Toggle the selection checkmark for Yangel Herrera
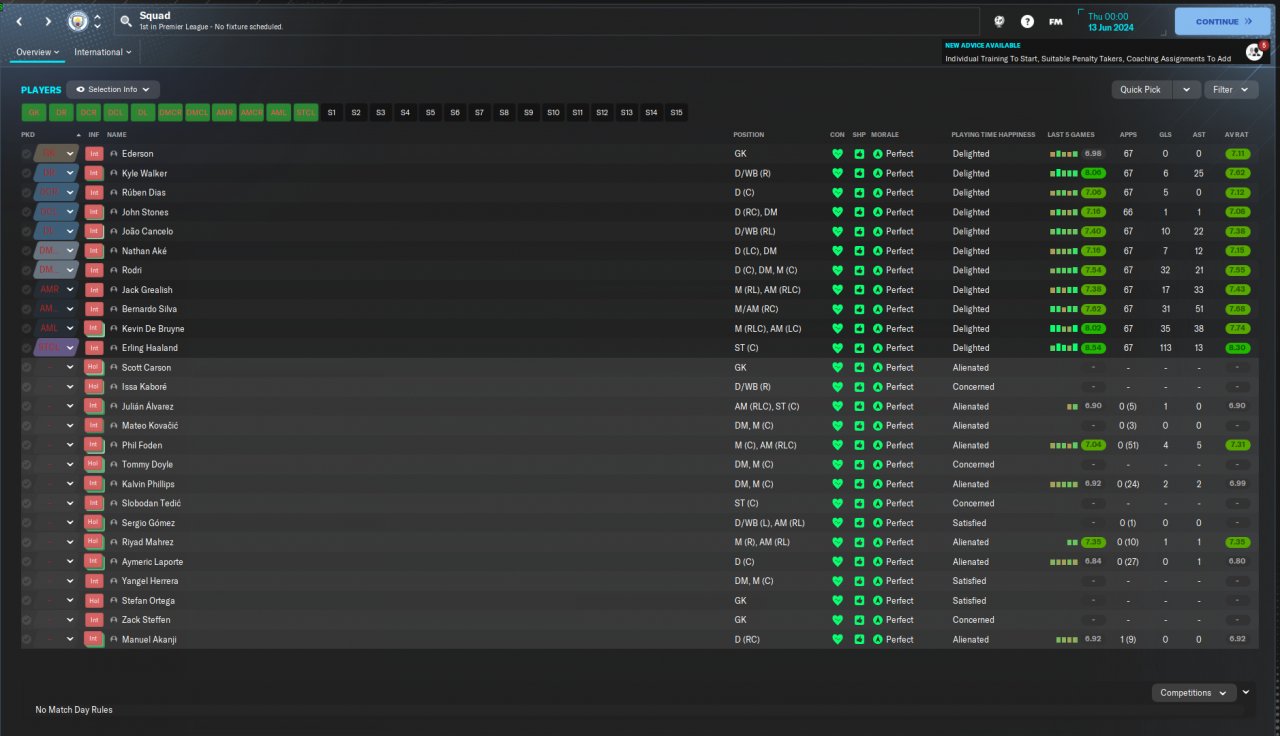Viewport: 1280px width, 736px height. tap(26, 581)
